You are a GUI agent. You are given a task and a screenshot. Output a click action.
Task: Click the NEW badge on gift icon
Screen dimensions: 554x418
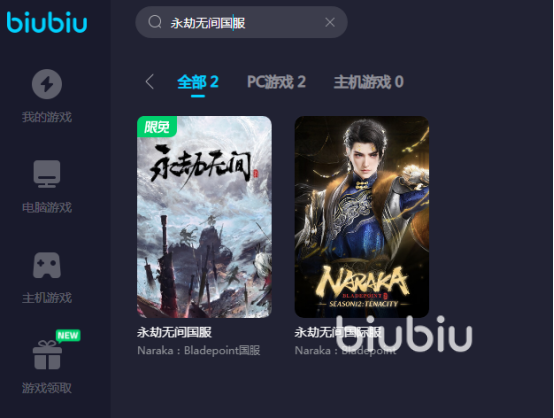[68, 335]
